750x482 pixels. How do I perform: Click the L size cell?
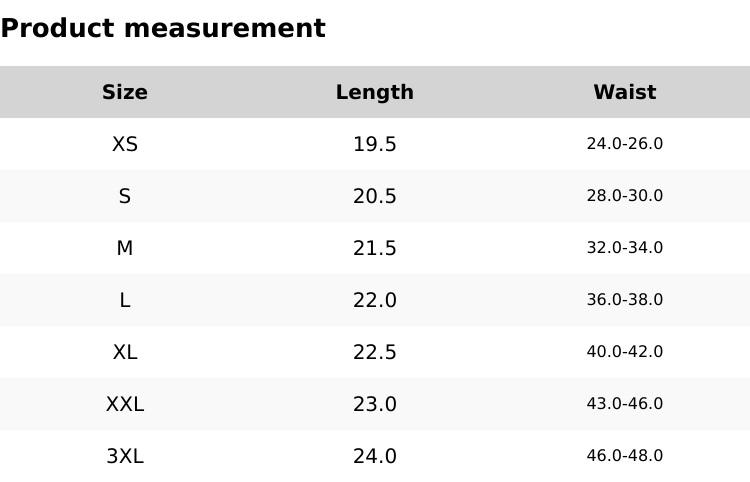pos(125,300)
